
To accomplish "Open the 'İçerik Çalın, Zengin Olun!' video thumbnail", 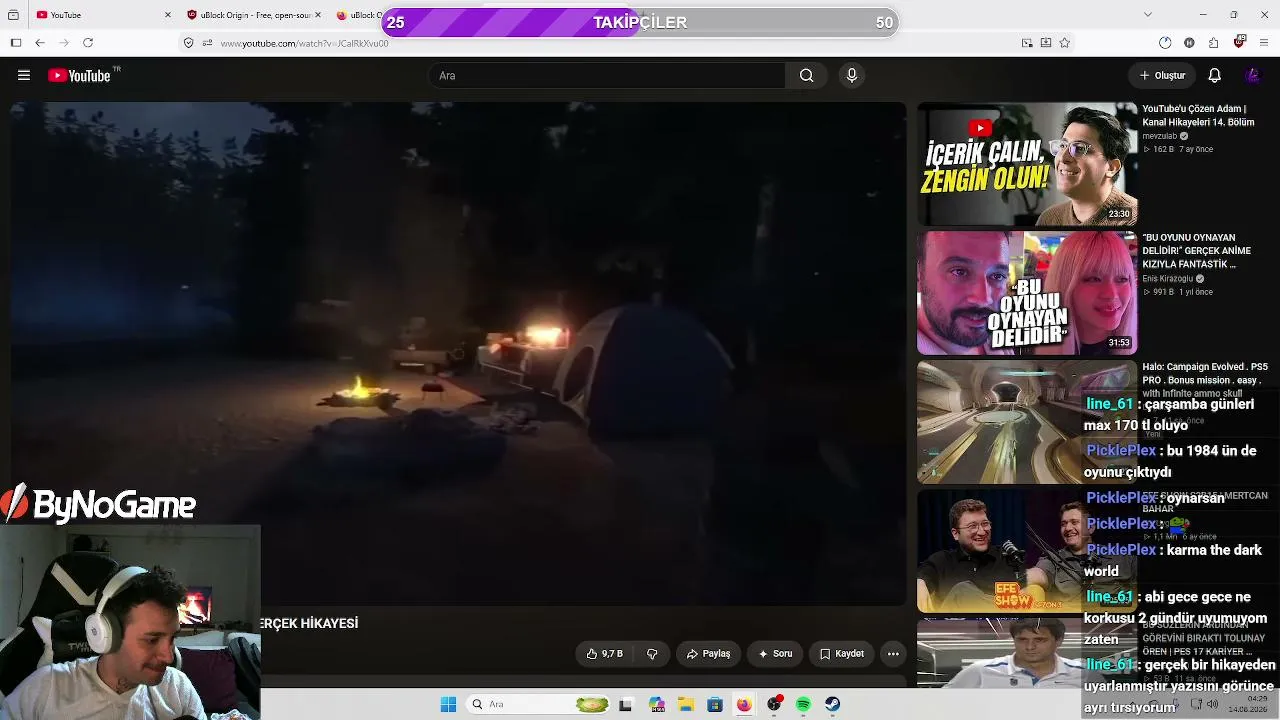I will pos(1027,164).
